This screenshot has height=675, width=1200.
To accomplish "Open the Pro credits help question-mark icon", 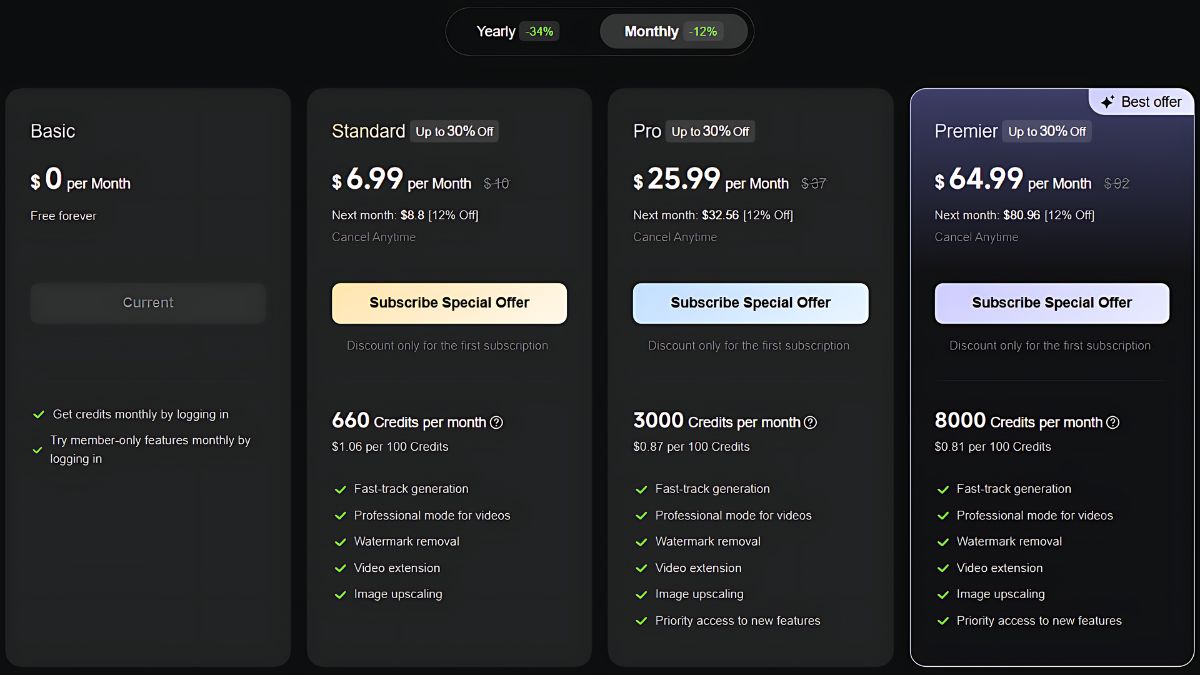I will pyautogui.click(x=810, y=422).
